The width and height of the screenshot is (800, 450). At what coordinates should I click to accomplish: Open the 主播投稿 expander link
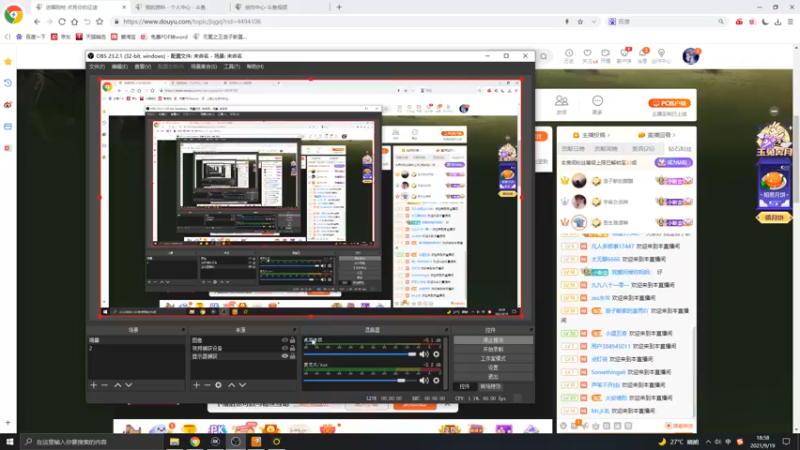[x=591, y=135]
